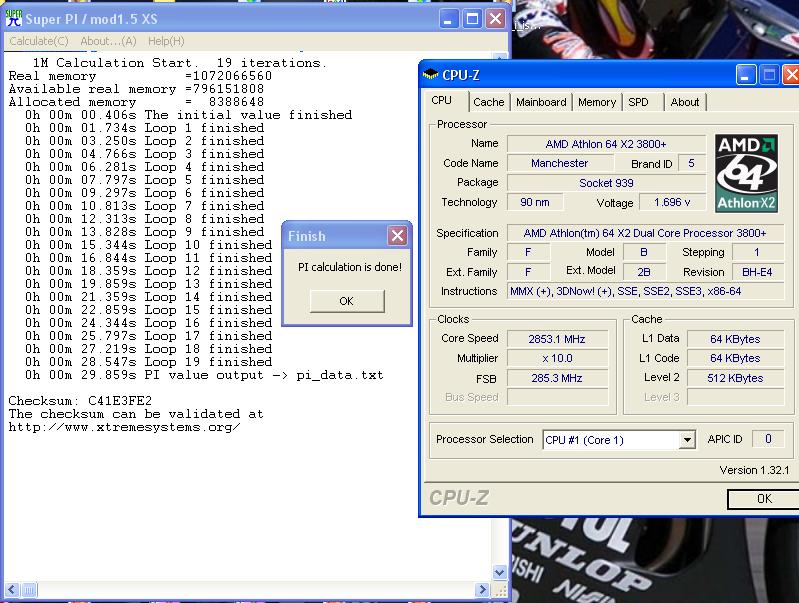
Task: Click the Real memory =1072066560 line
Action: point(140,76)
